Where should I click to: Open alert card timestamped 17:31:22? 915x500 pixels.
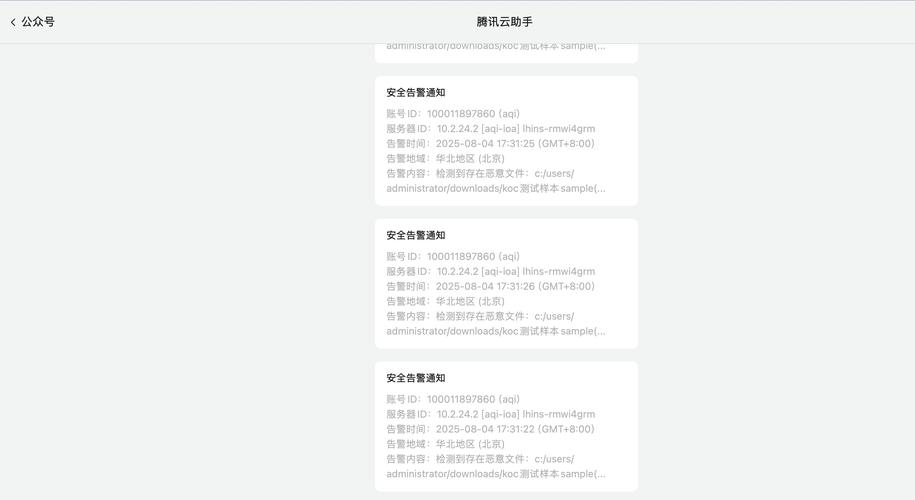[506, 426]
